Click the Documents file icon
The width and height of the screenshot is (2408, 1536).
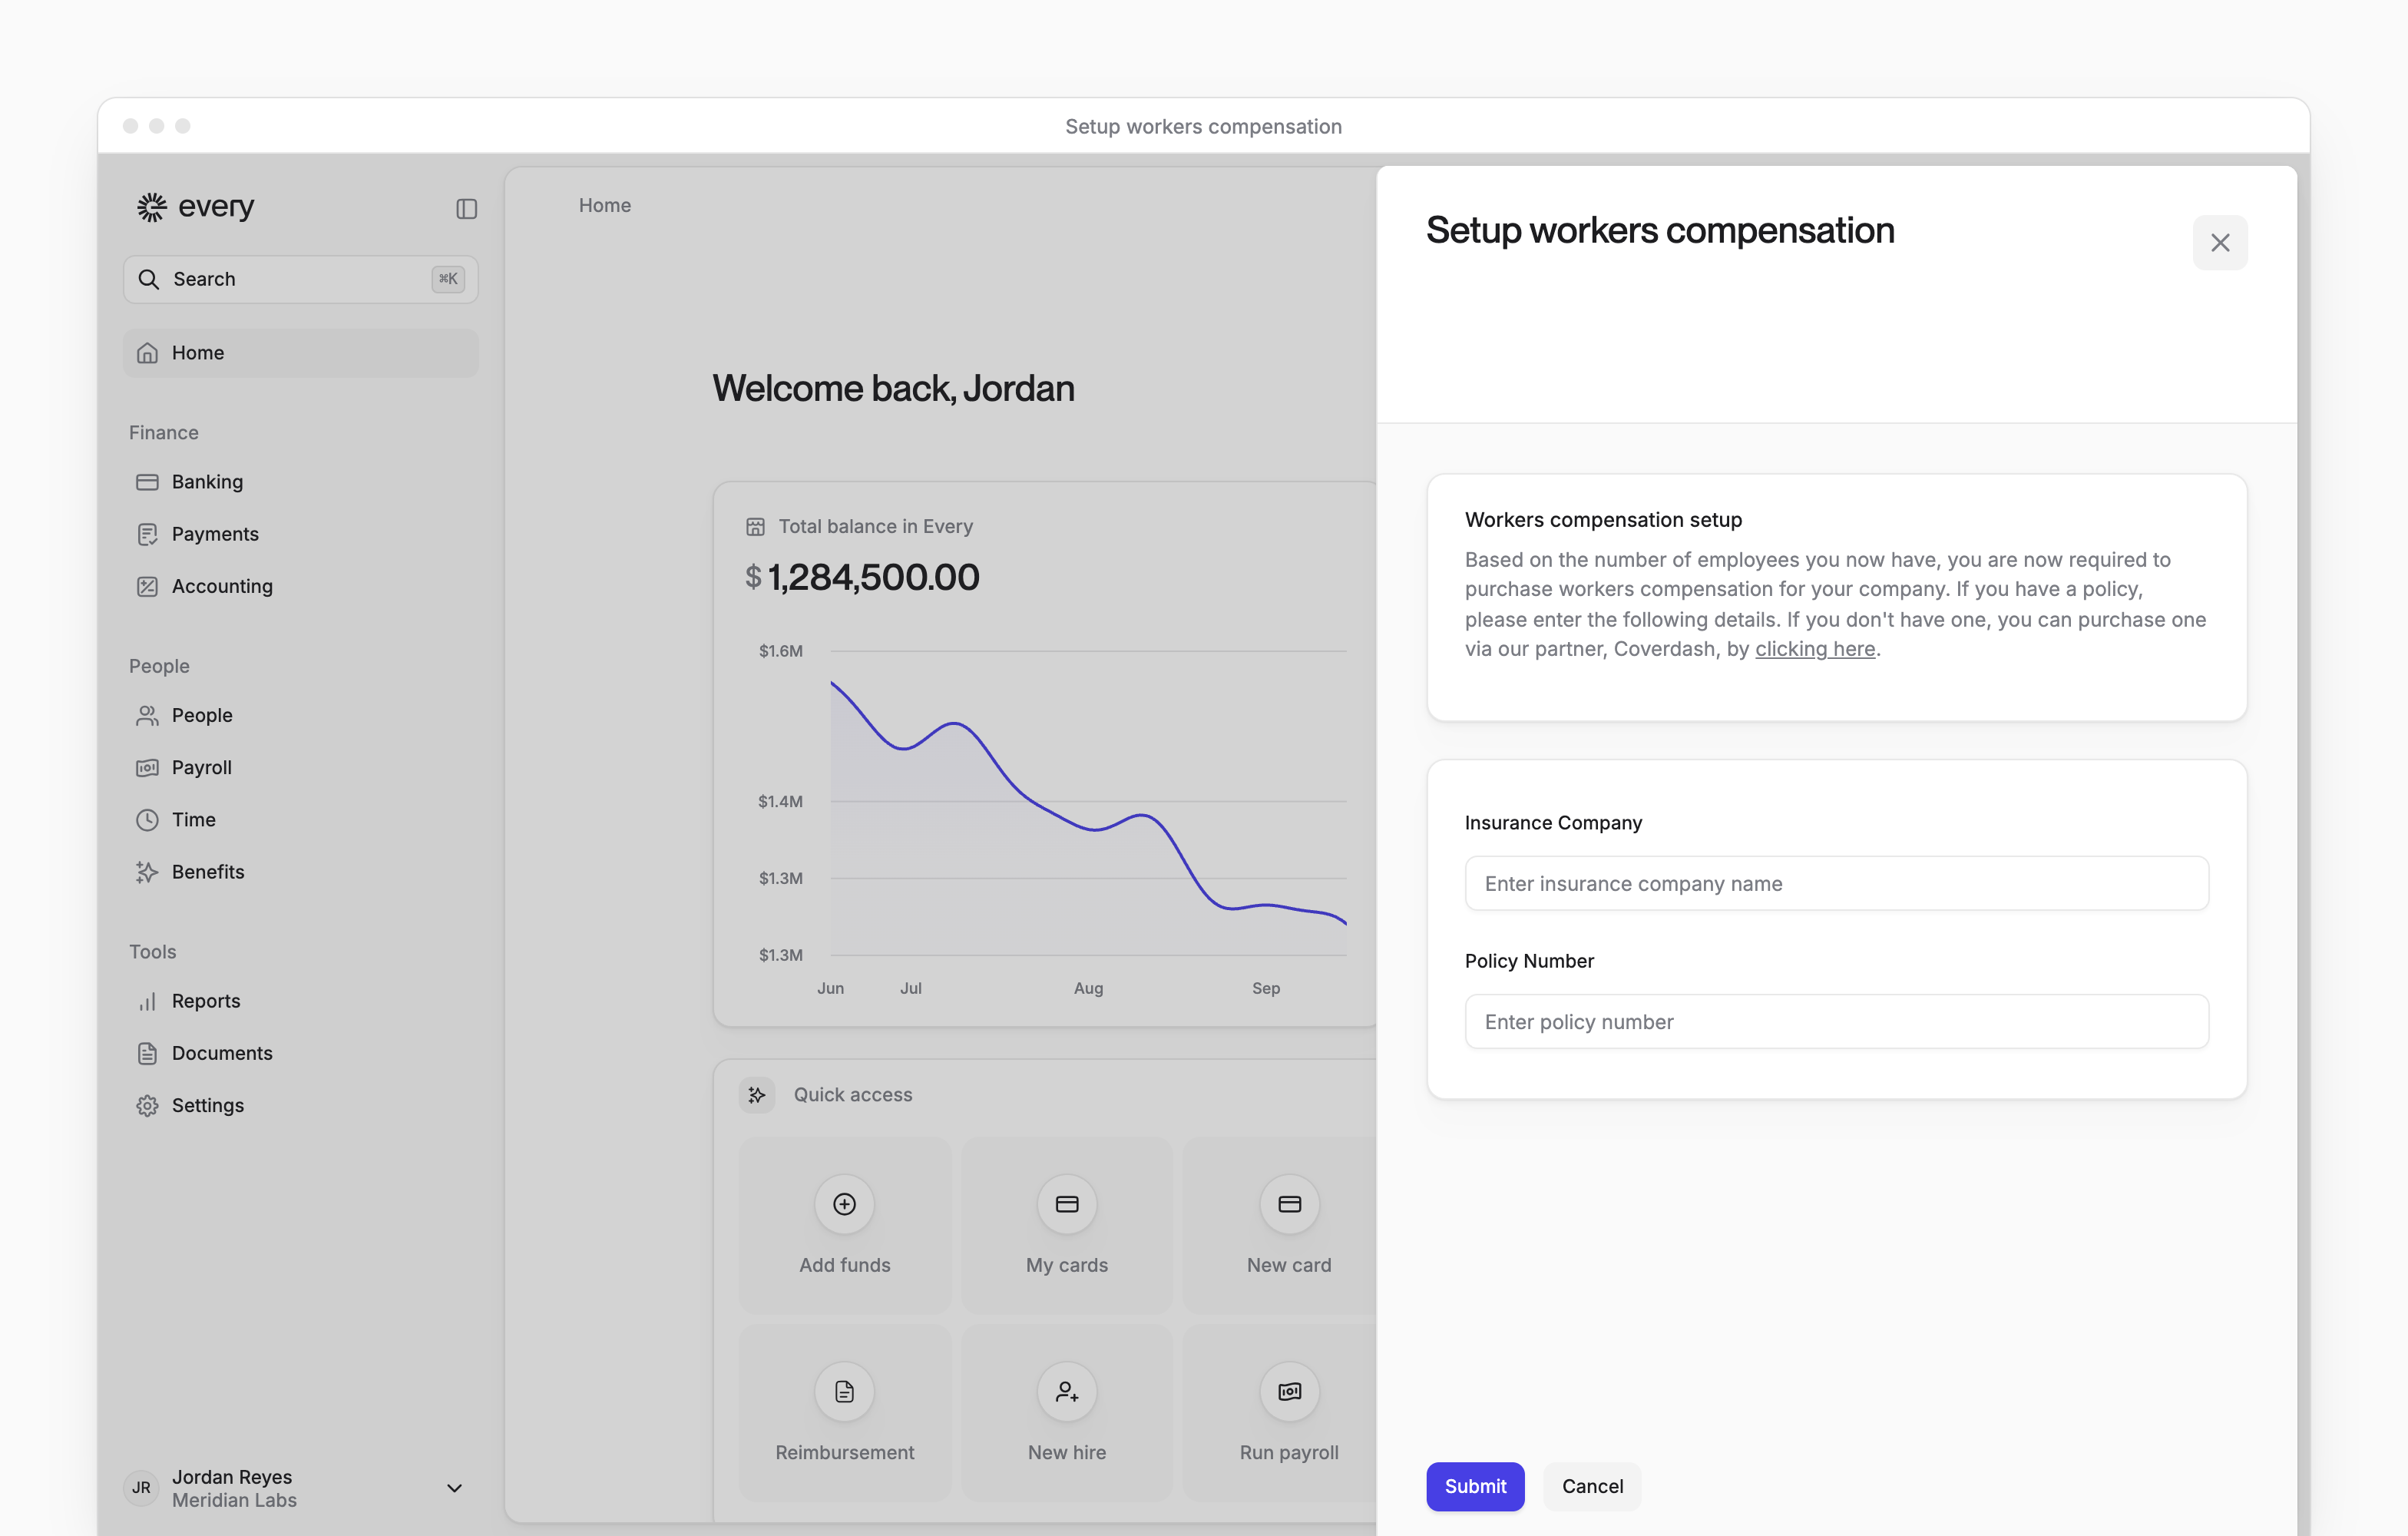click(147, 1053)
